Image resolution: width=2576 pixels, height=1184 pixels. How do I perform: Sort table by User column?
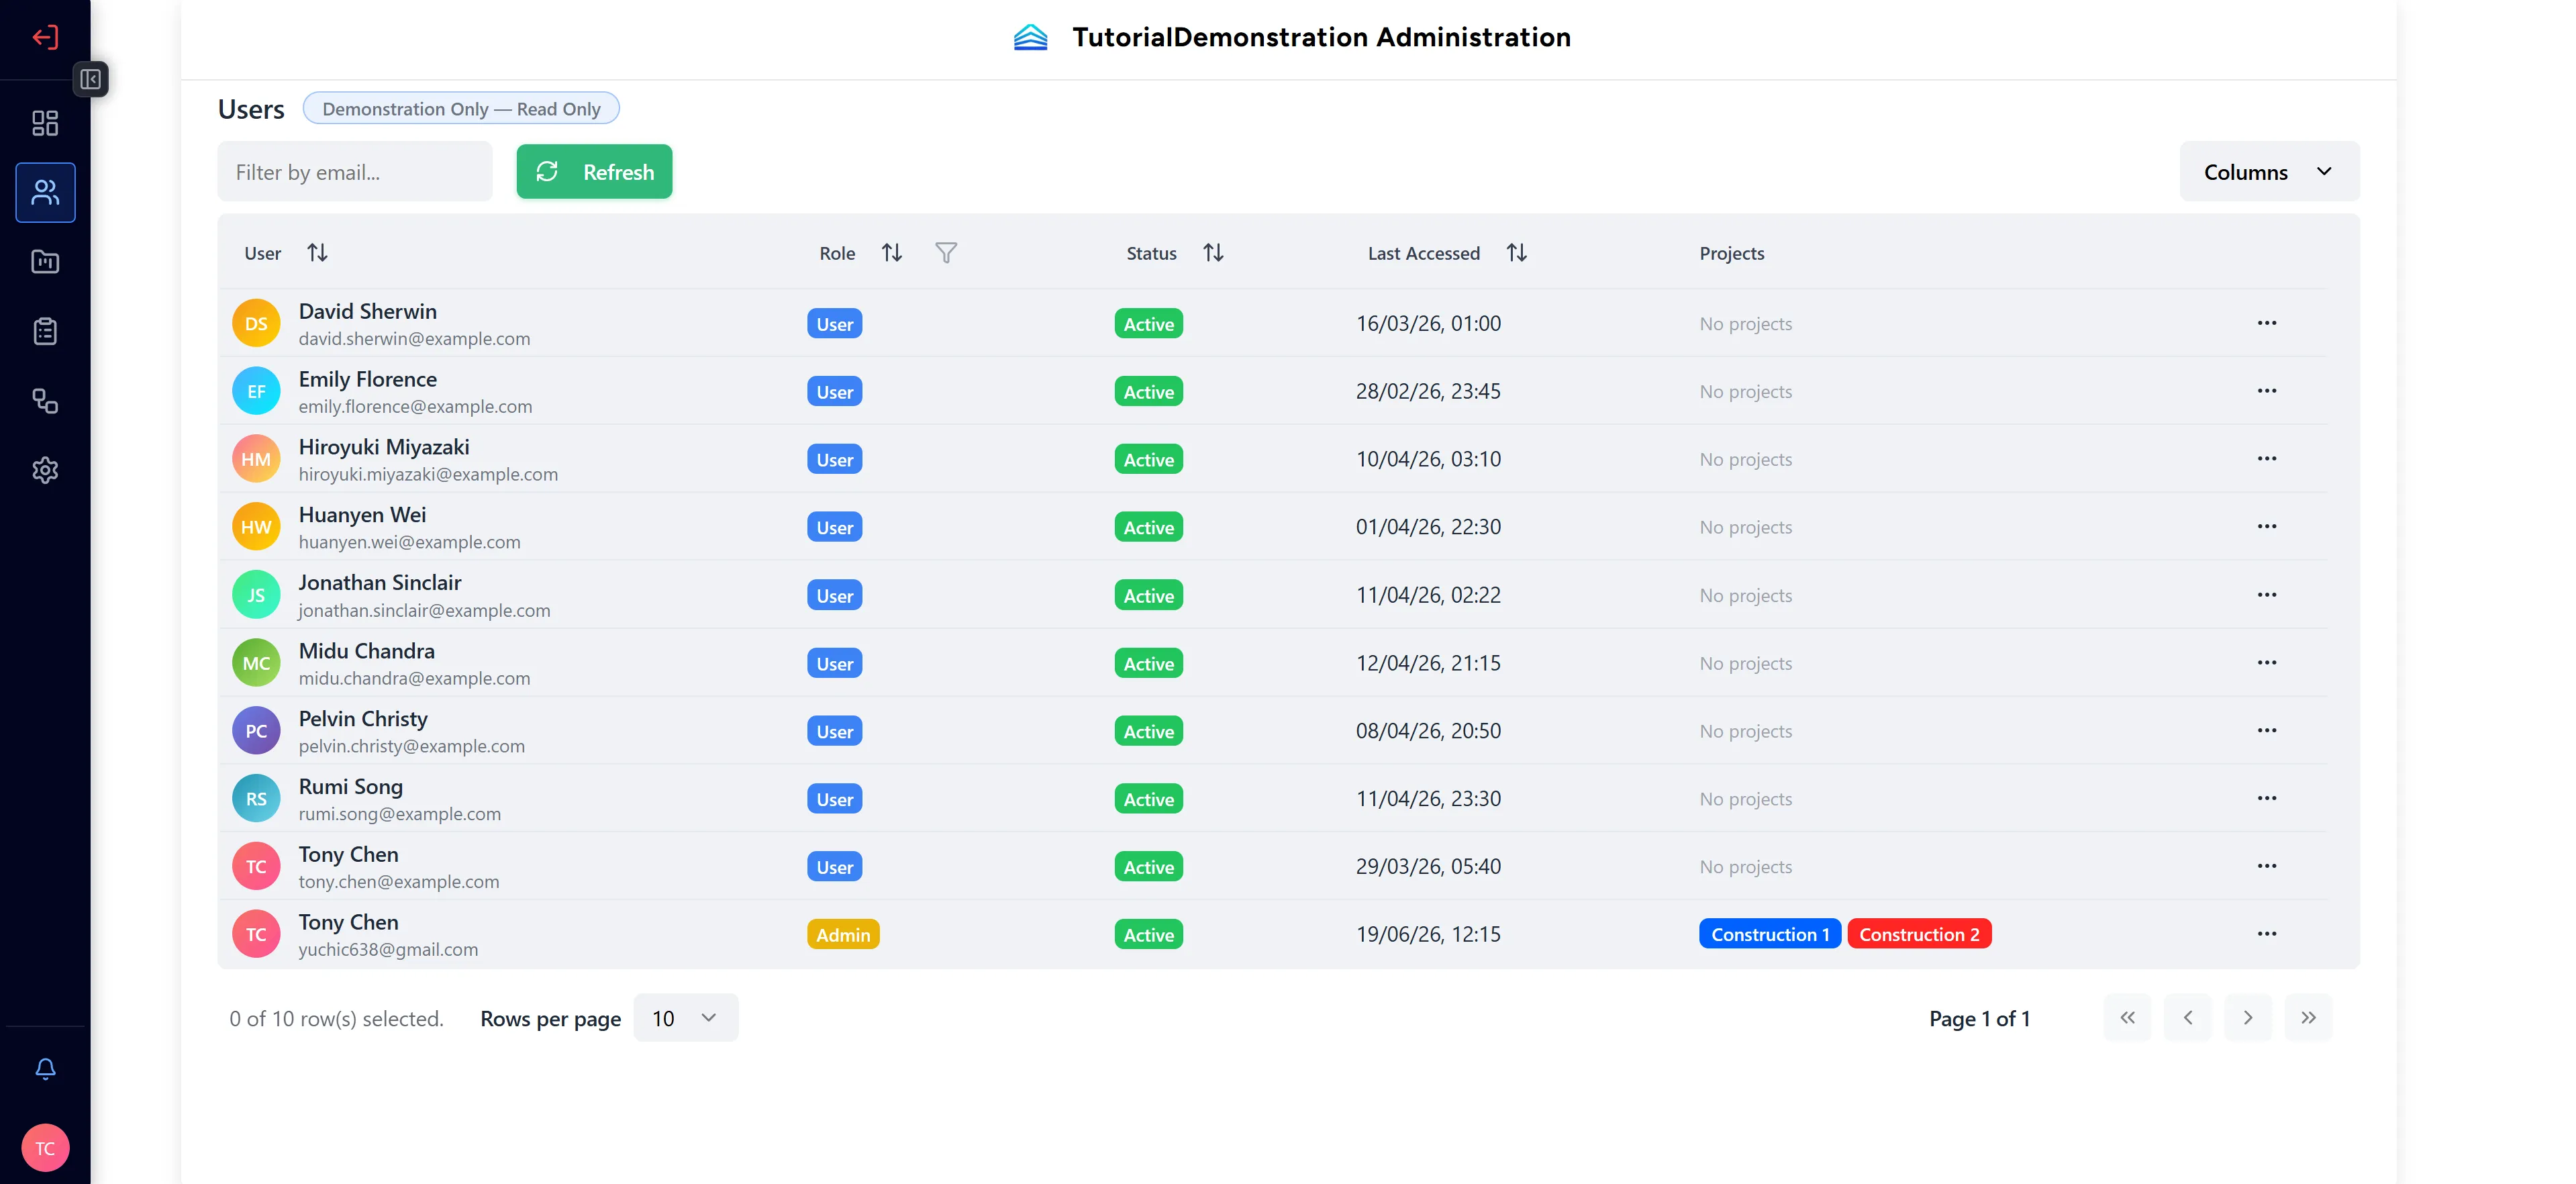pos(317,253)
